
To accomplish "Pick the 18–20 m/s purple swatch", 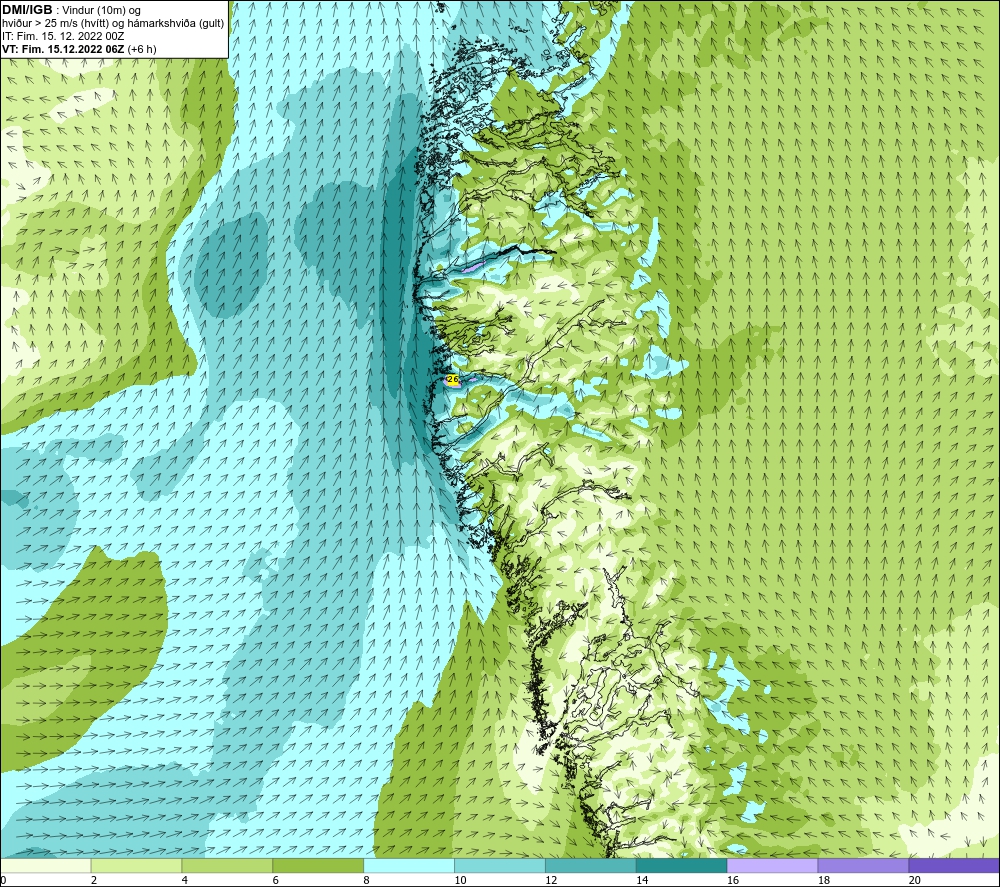I will pos(864,865).
